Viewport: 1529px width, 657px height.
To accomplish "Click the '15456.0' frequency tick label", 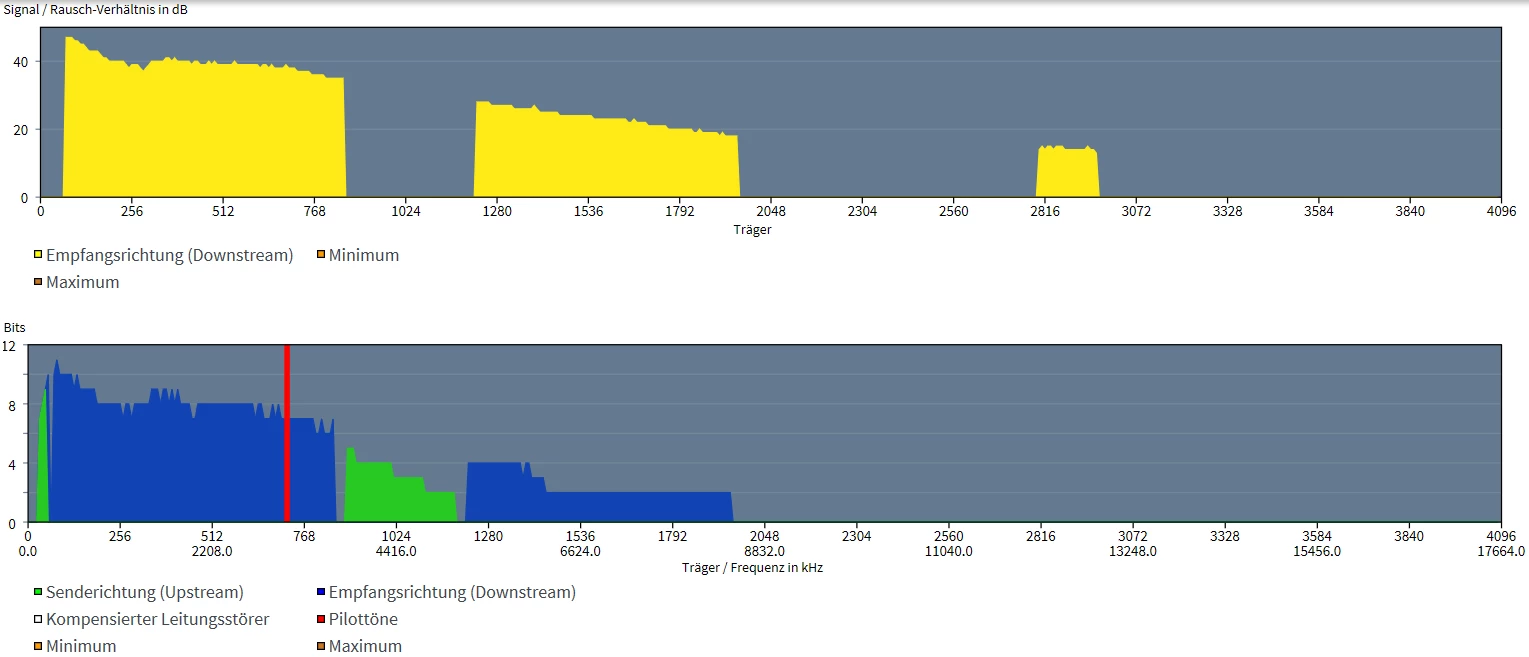I will pyautogui.click(x=1316, y=551).
